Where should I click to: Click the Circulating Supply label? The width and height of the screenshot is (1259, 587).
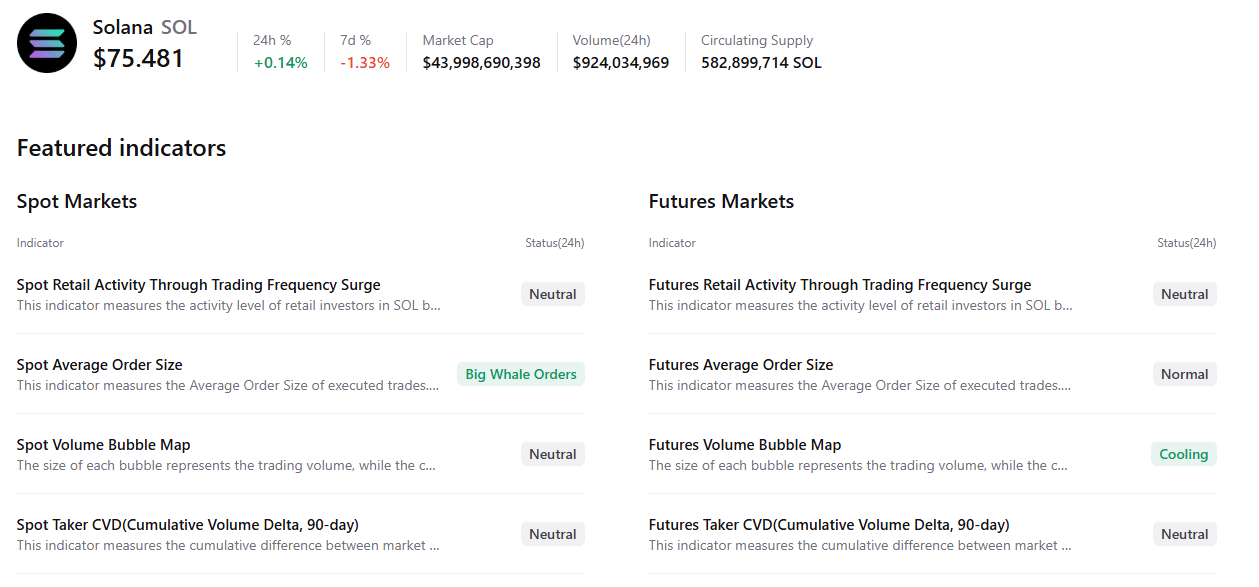tap(757, 40)
